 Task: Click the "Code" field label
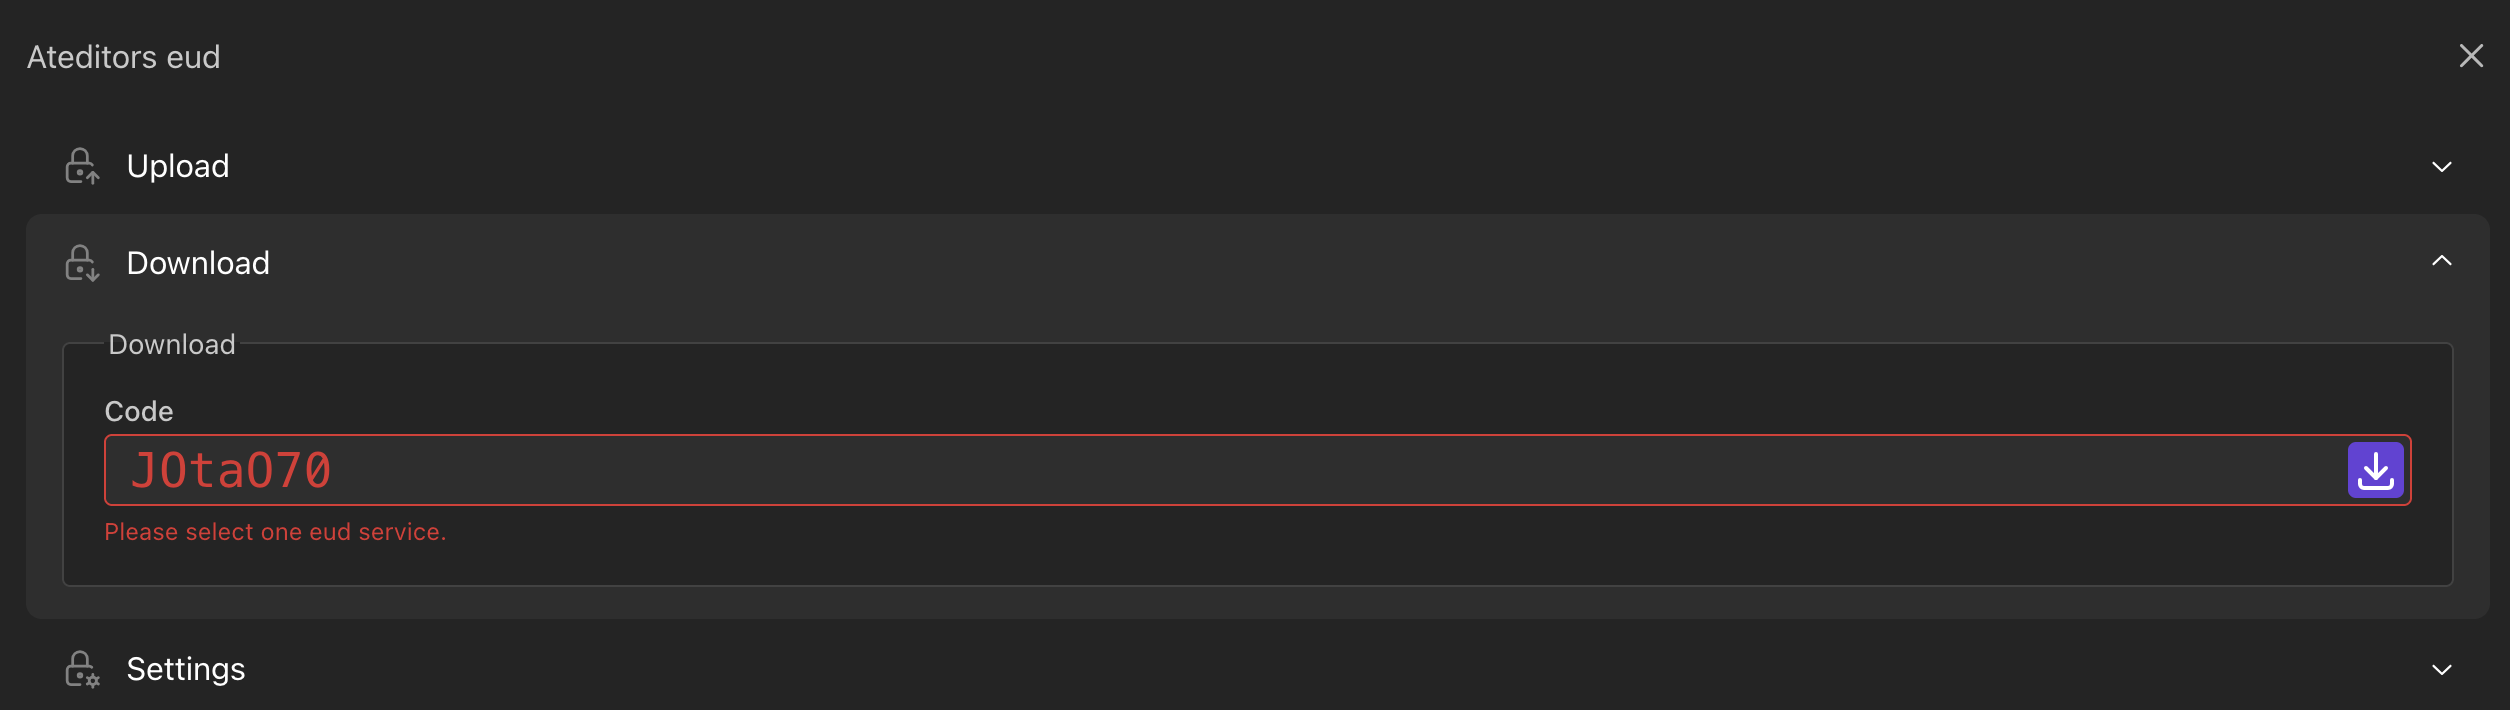click(139, 411)
